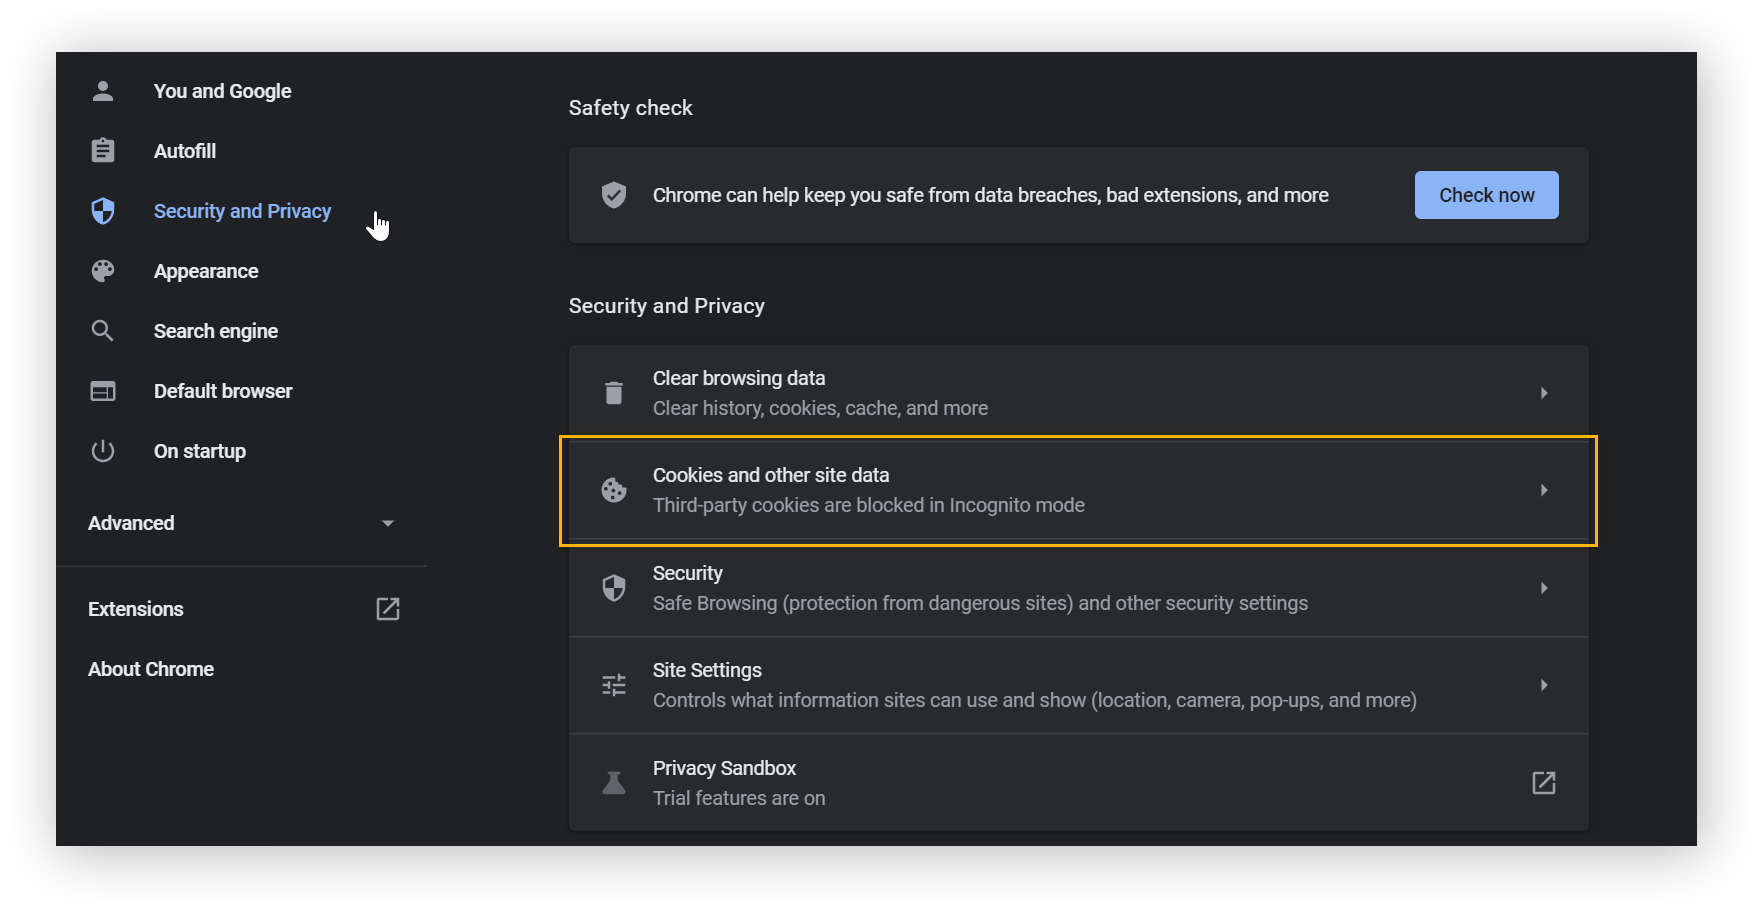The width and height of the screenshot is (1757, 904).
Task: Open the Extensions page link
Action: (135, 608)
